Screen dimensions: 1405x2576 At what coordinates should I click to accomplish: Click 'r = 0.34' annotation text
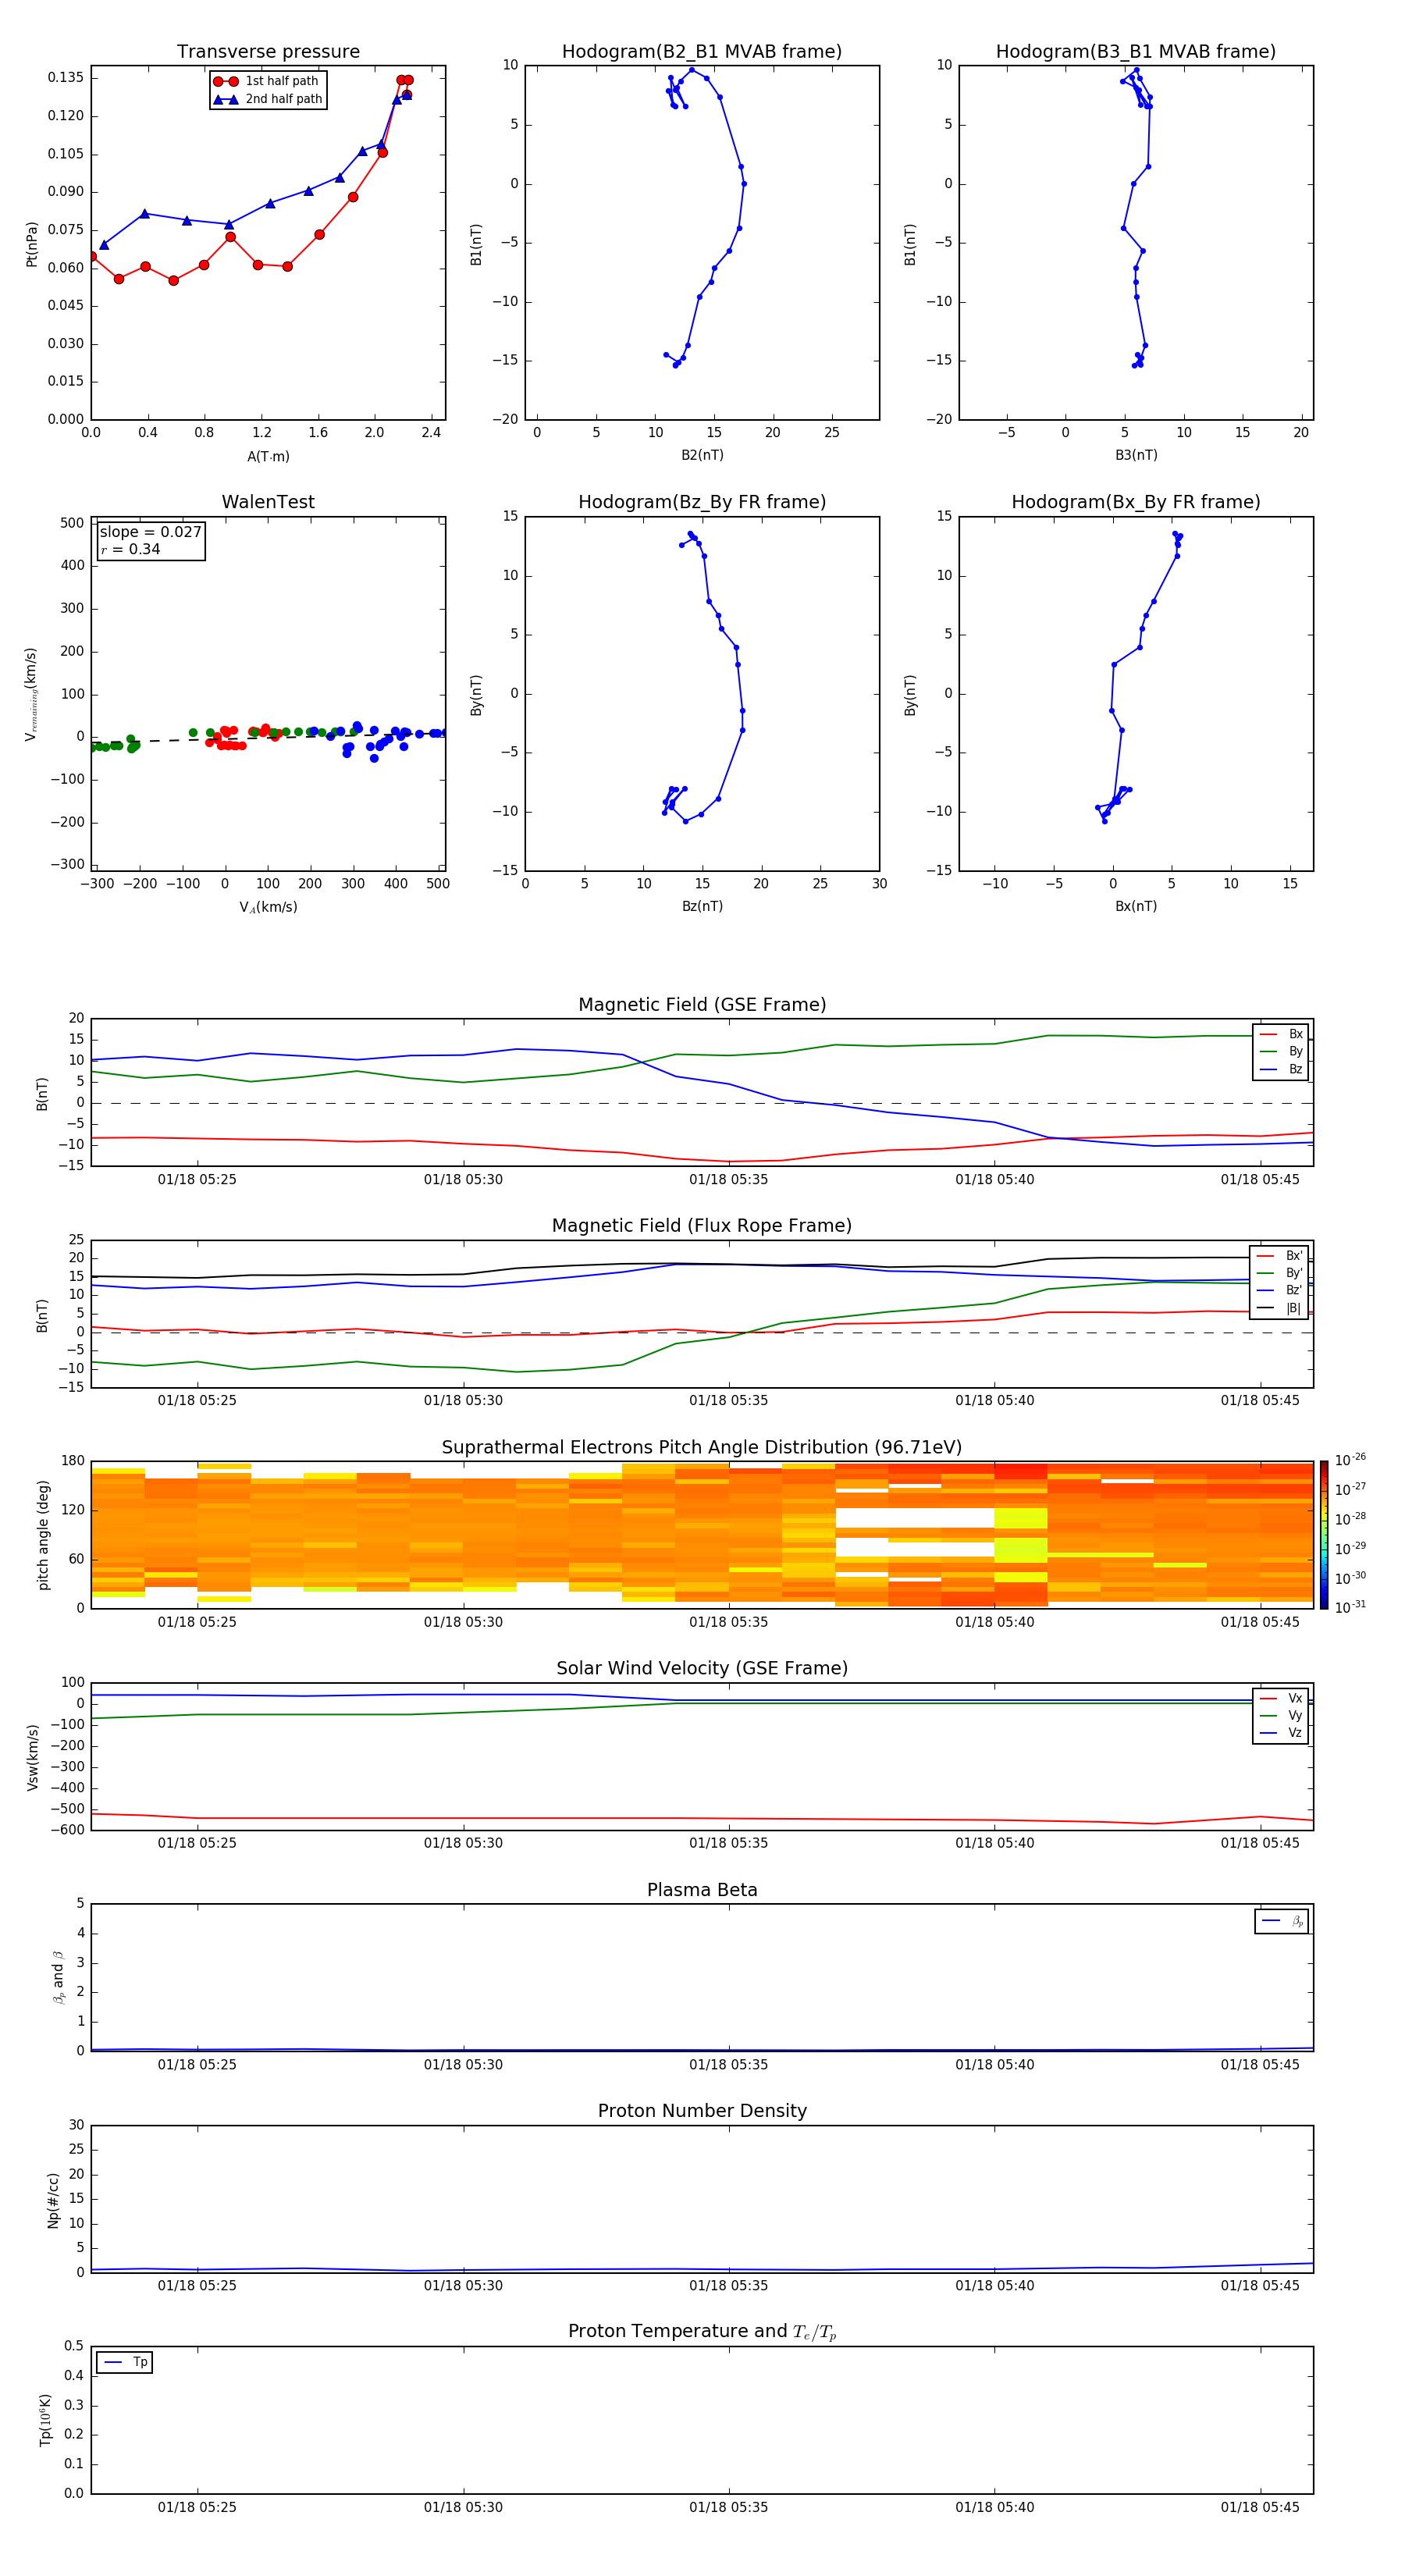coord(130,549)
